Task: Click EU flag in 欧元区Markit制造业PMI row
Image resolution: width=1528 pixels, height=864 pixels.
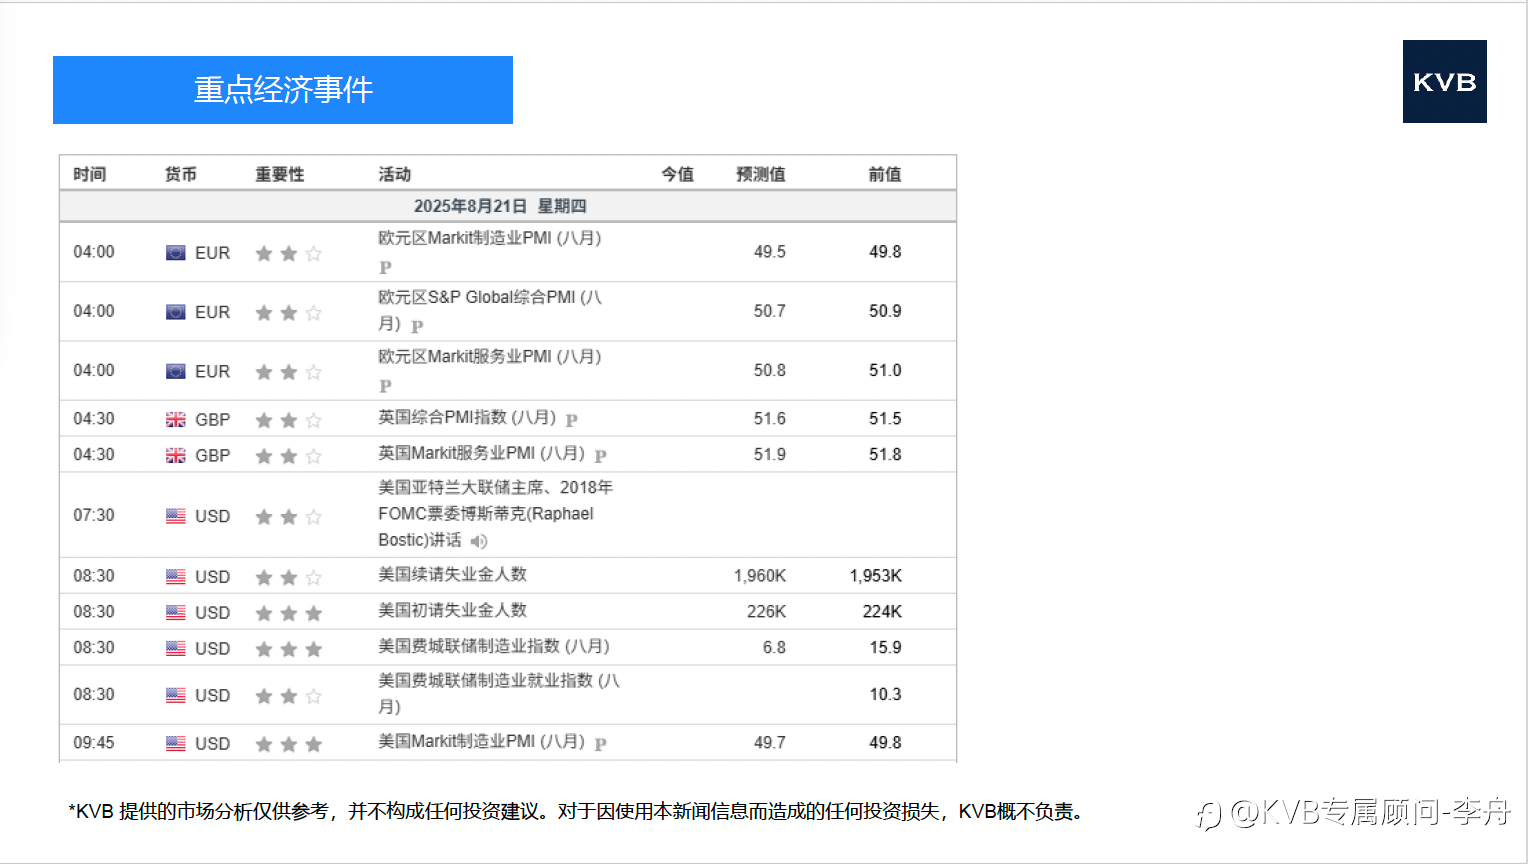Action: 176,253
